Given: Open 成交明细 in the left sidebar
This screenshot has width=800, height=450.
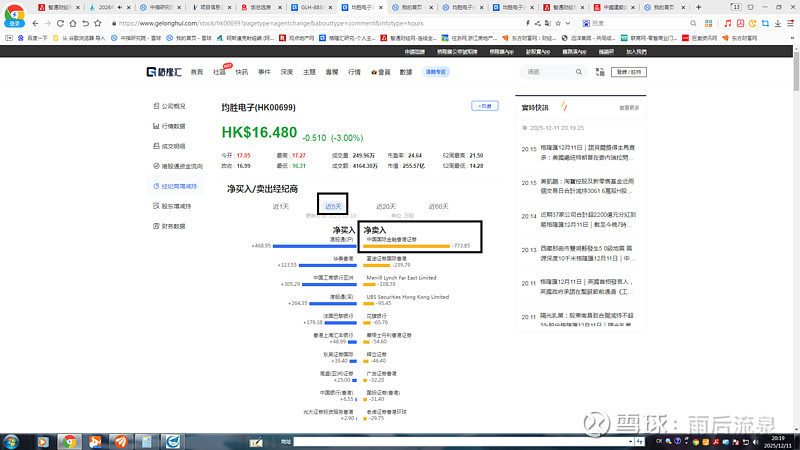Looking at the screenshot, I should pos(169,146).
